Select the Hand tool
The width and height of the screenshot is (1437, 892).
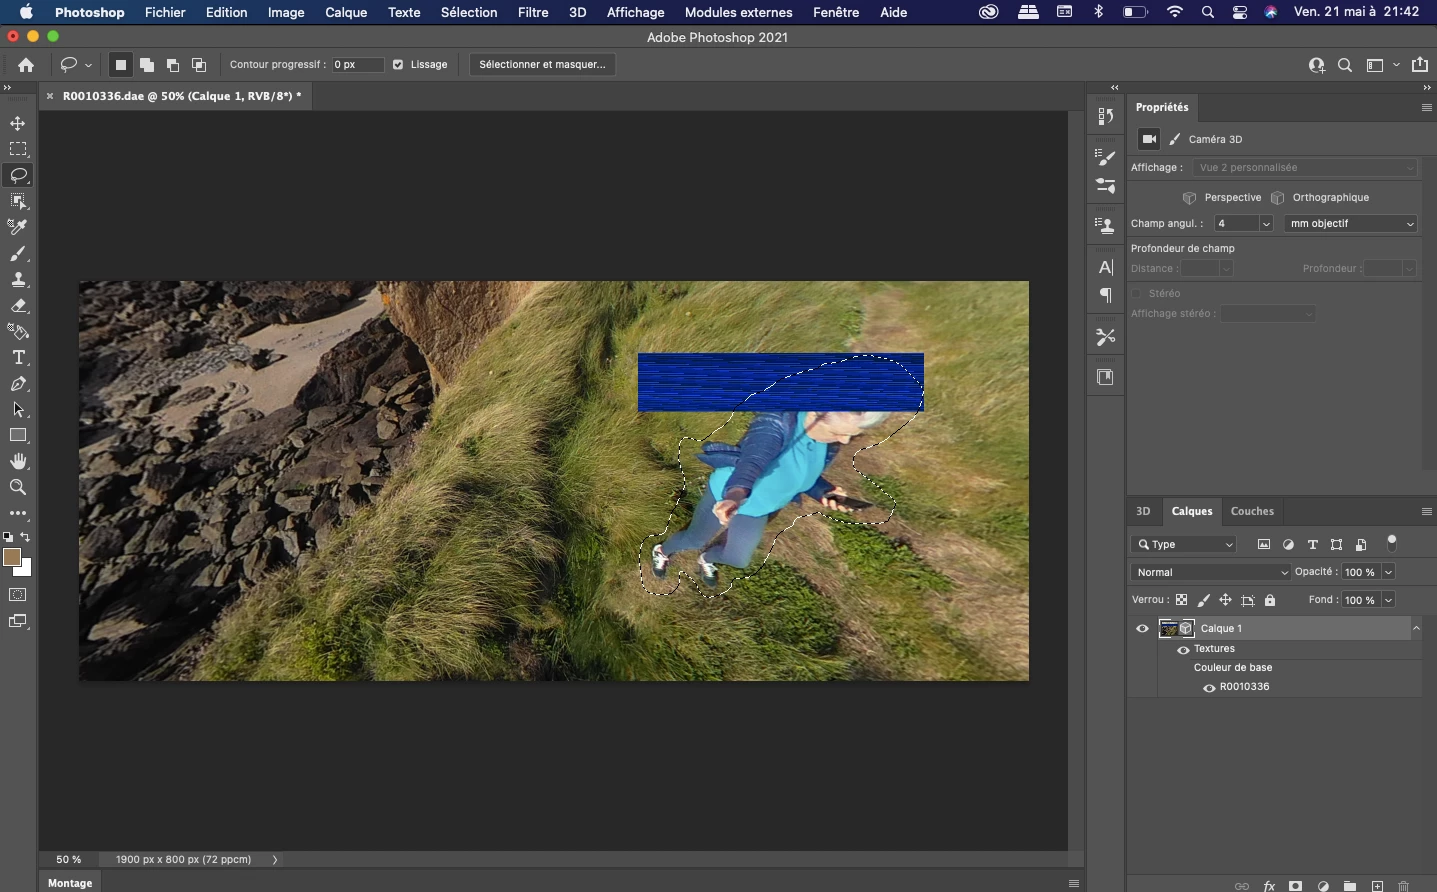18,462
